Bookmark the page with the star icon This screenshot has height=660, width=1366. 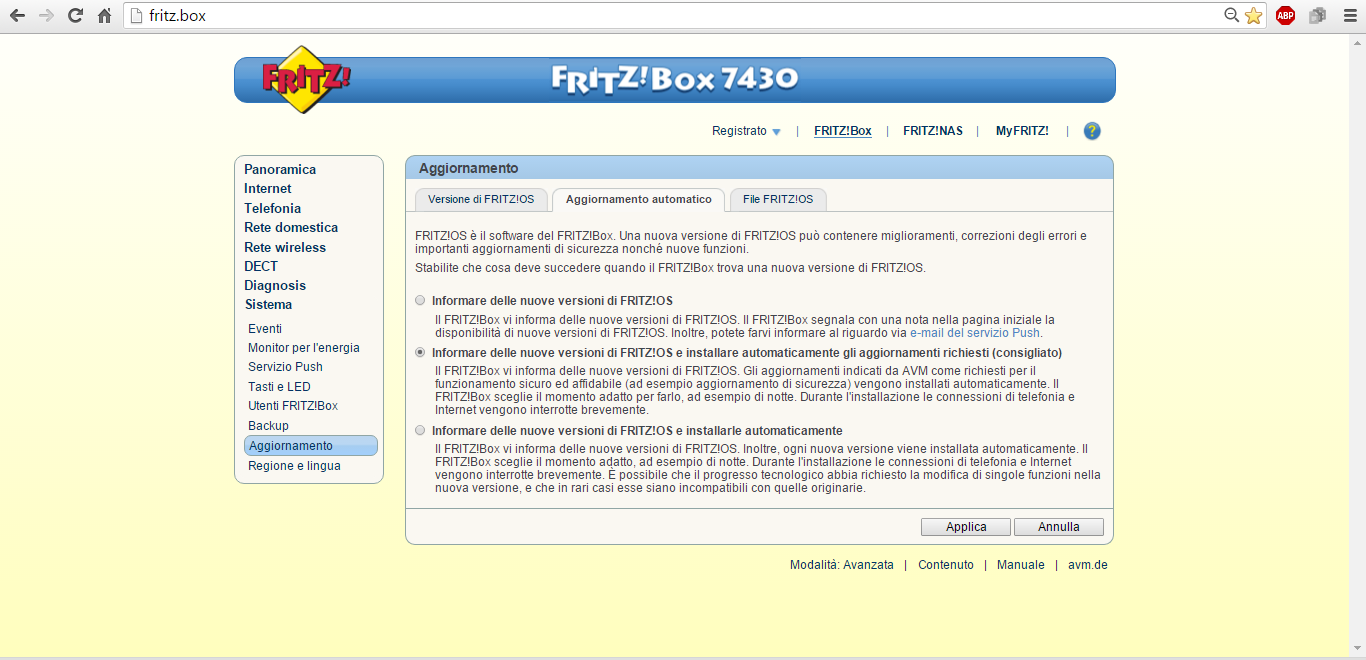[1253, 16]
